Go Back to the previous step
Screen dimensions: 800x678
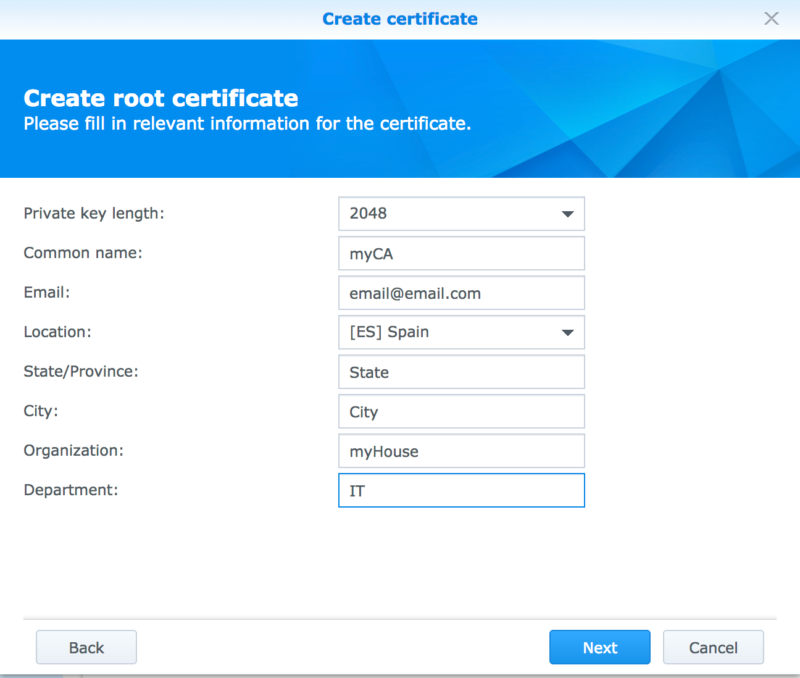coord(86,647)
